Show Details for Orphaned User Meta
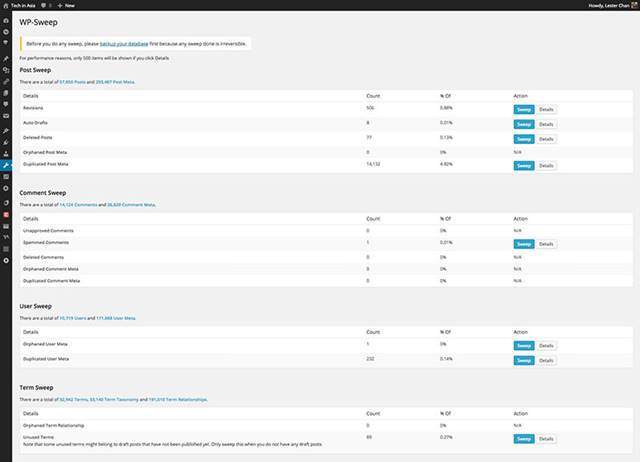 click(x=546, y=346)
